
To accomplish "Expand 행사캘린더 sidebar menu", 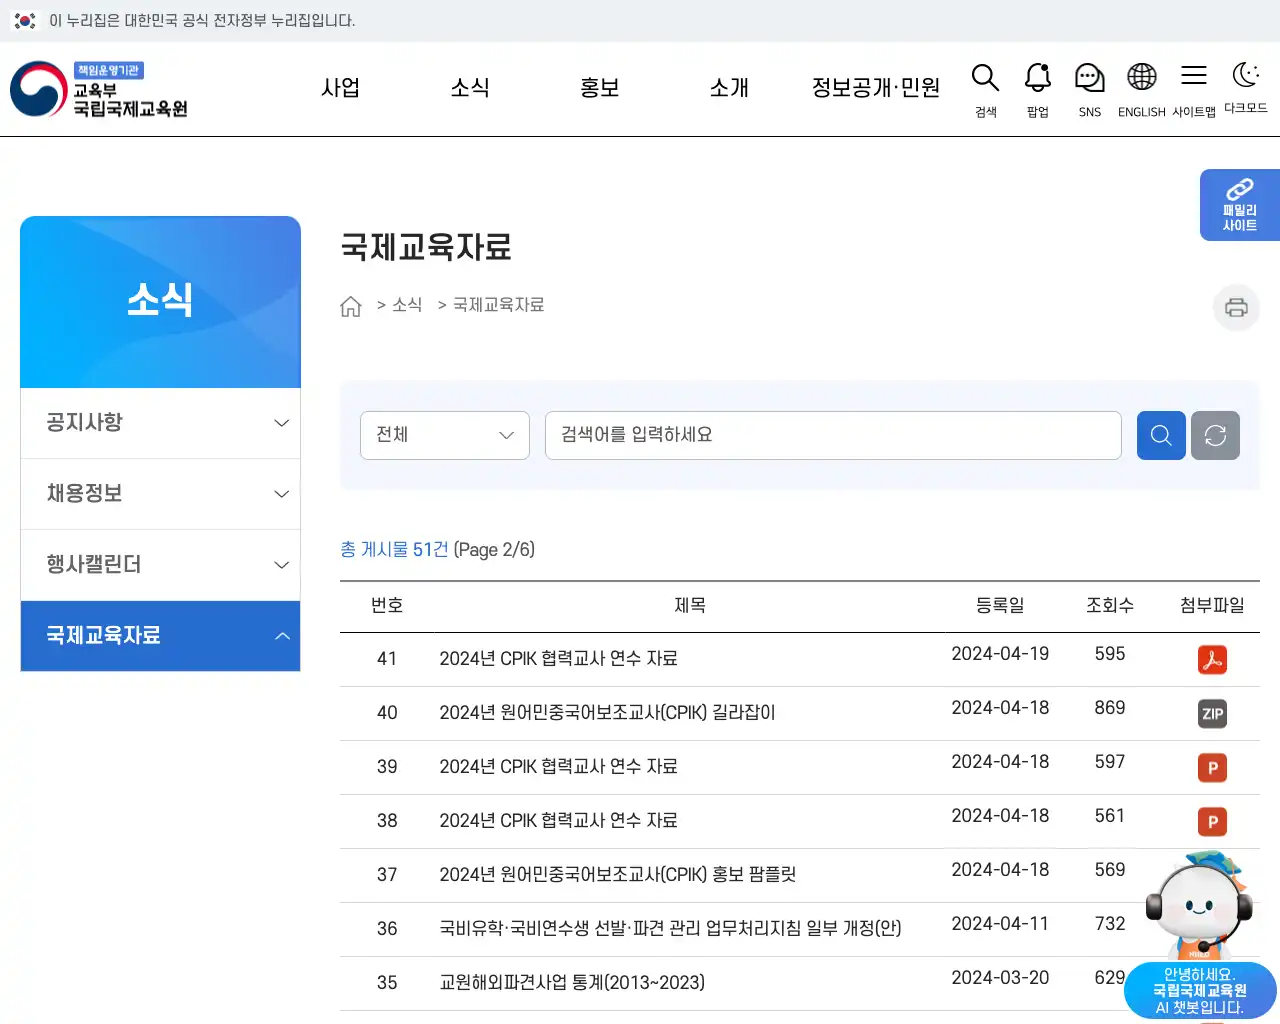I will pos(160,565).
